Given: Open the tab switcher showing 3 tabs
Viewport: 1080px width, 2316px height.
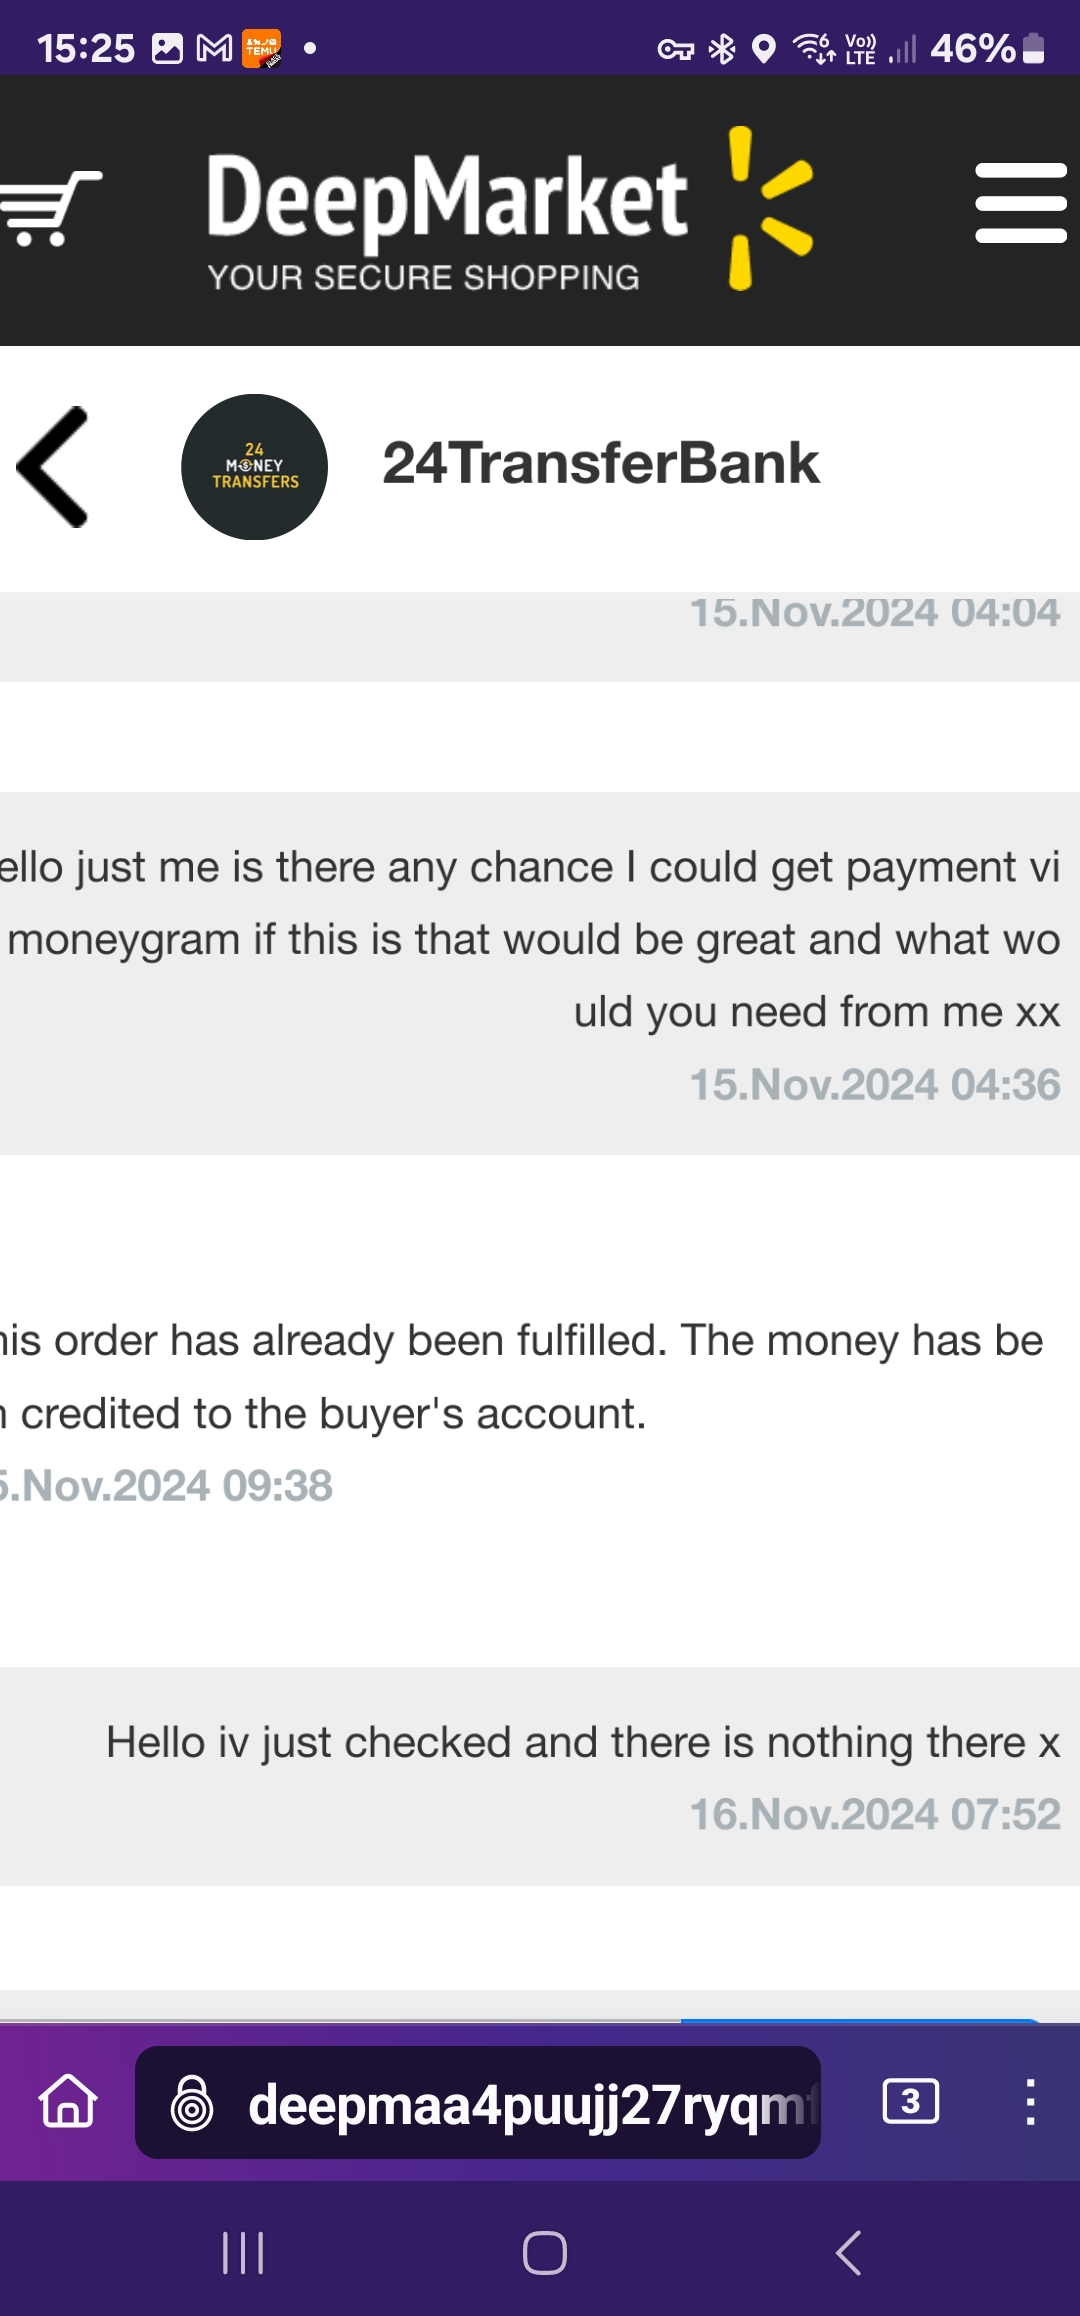Looking at the screenshot, I should (x=910, y=2101).
